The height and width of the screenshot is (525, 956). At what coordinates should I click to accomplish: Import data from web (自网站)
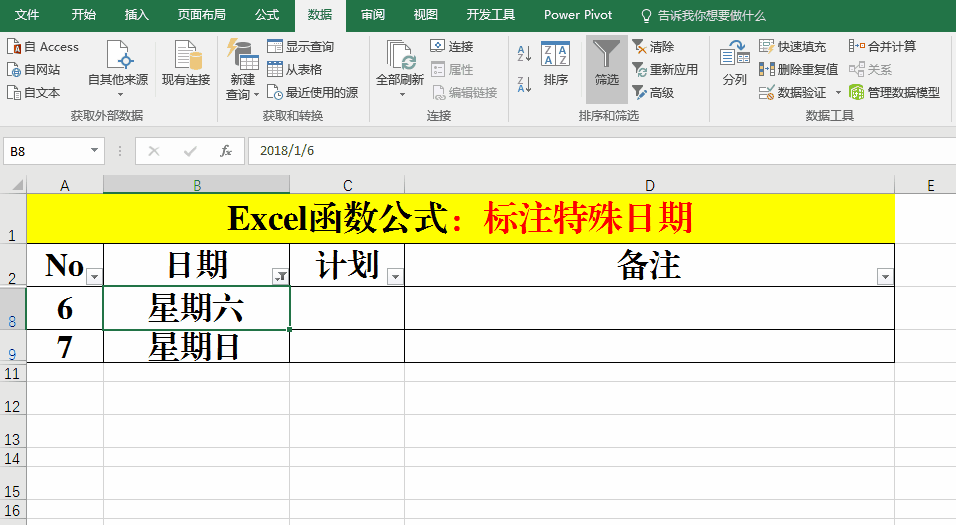coord(34,70)
